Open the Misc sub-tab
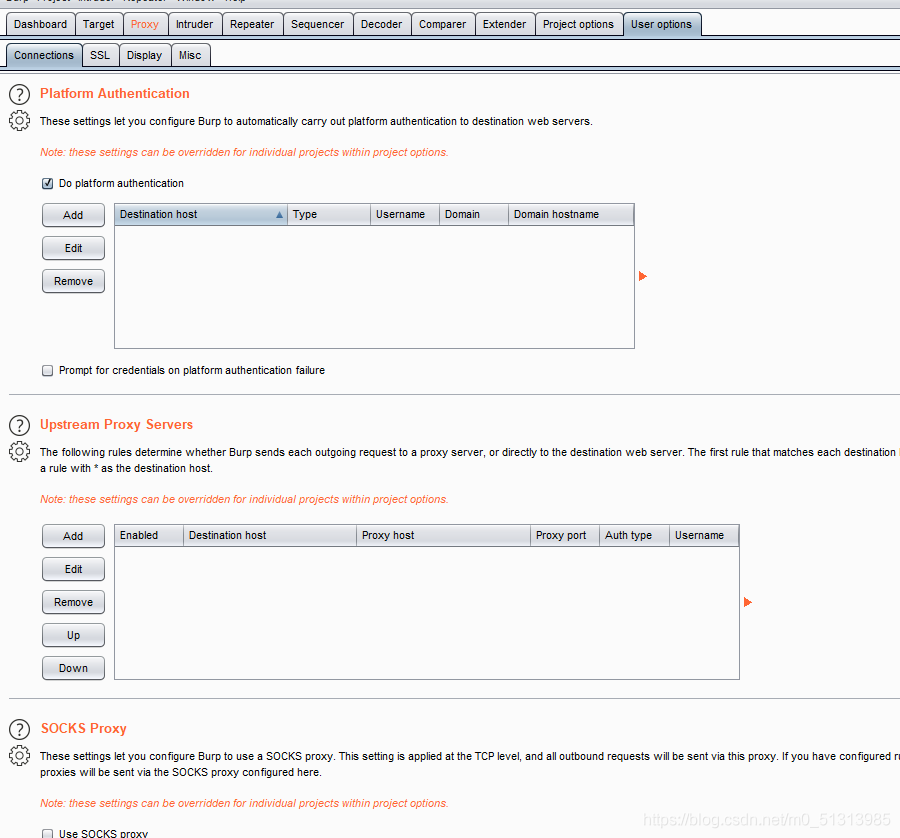 click(191, 55)
